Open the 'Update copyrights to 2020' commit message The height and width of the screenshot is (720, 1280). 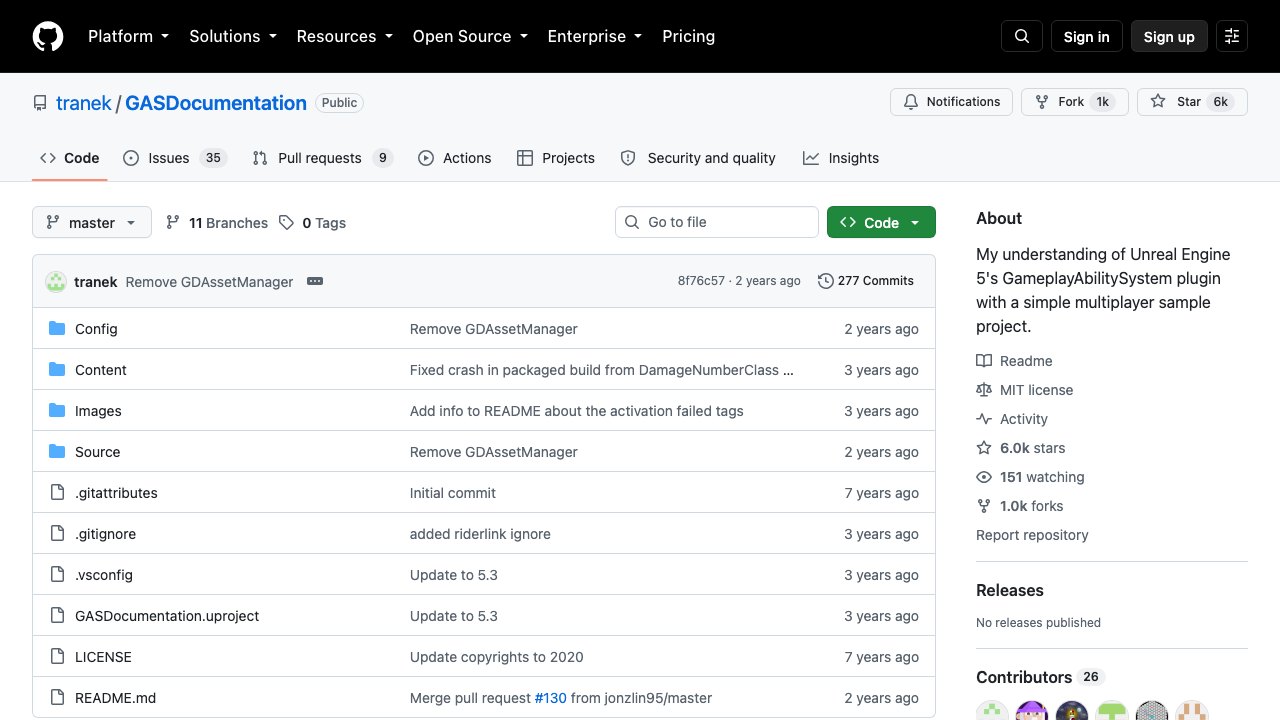point(497,657)
